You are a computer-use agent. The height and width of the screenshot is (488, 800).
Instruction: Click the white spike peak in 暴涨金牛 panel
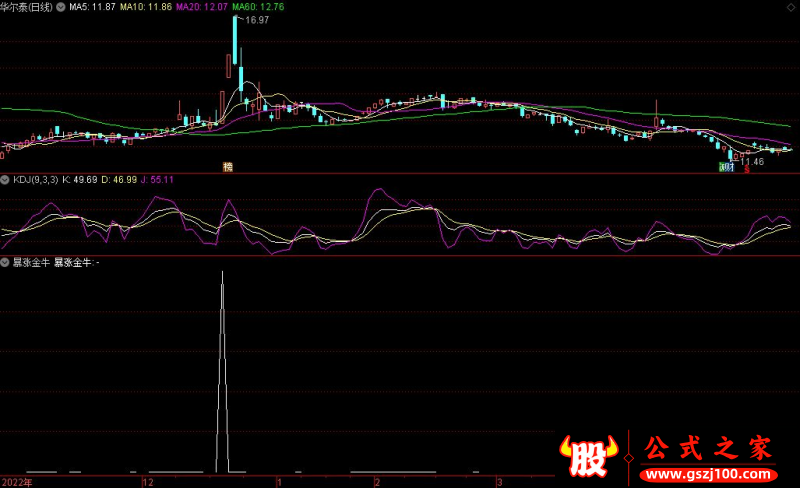coord(221,272)
